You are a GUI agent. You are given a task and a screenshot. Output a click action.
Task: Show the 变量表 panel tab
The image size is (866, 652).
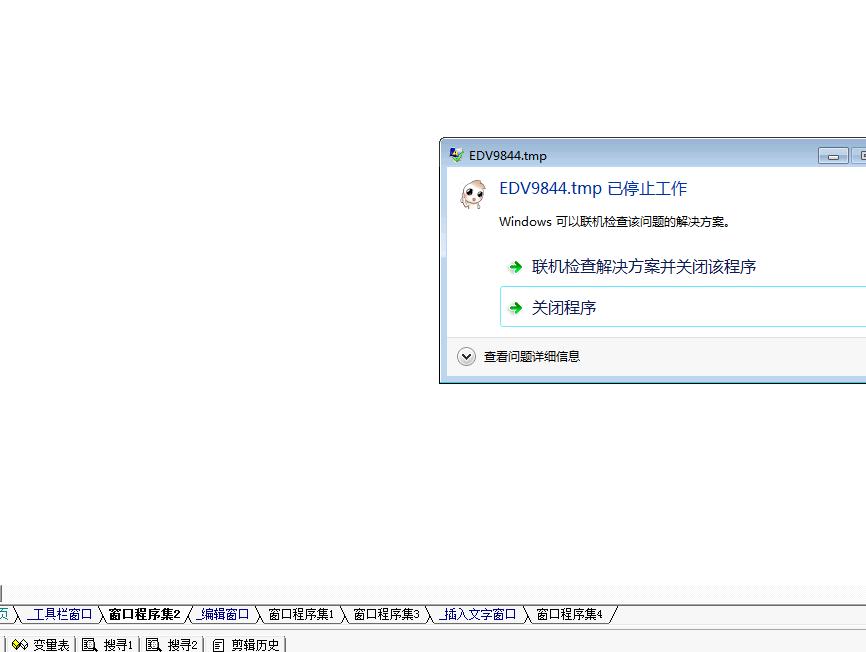point(41,644)
